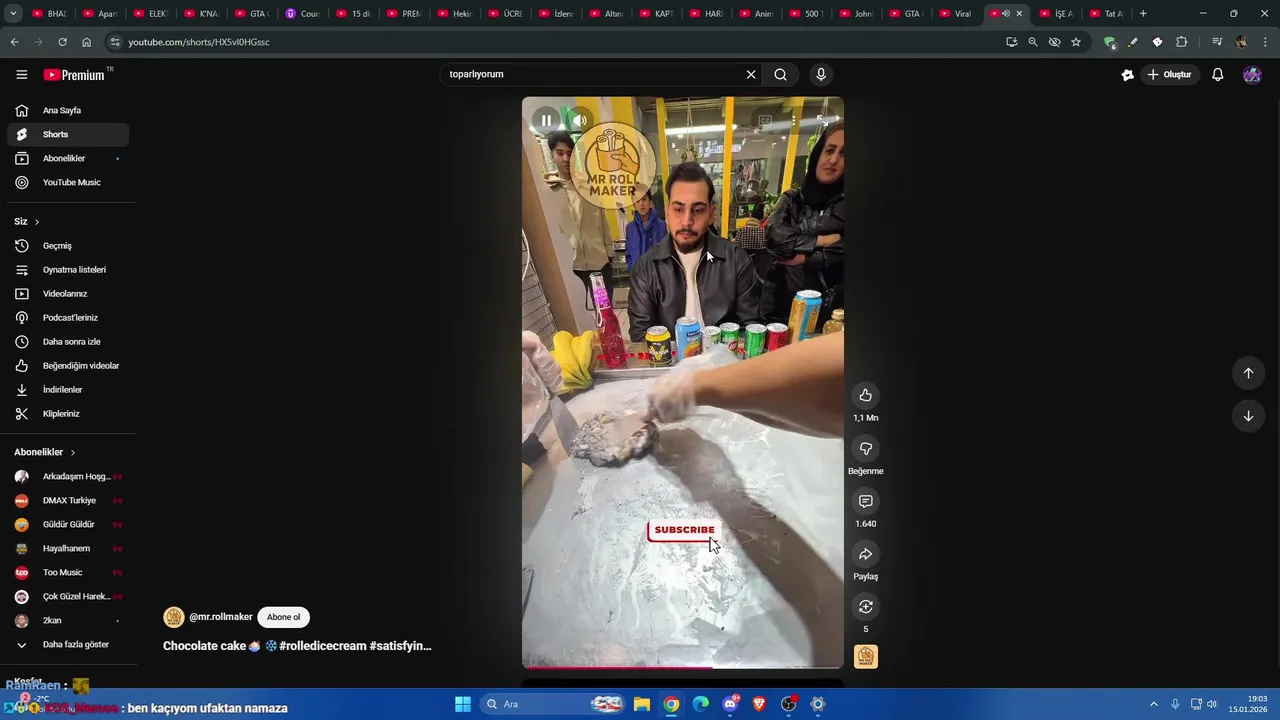Open the sound source thumbnail
The width and height of the screenshot is (1280, 720).
click(866, 657)
